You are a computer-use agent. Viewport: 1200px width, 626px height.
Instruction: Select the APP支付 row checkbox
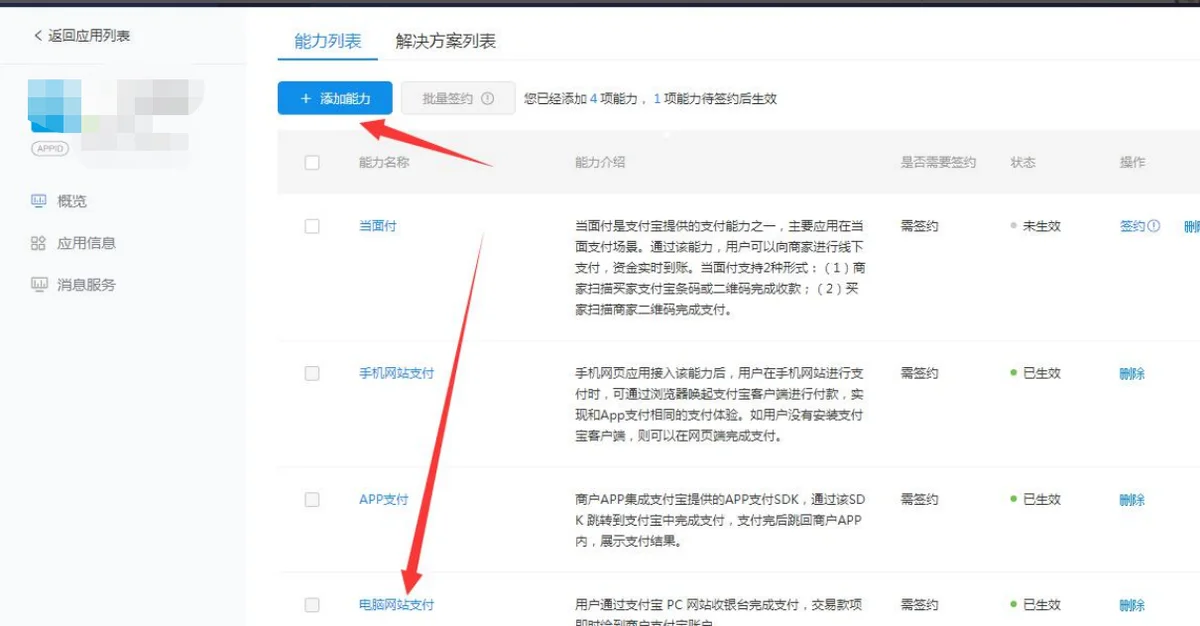(312, 499)
